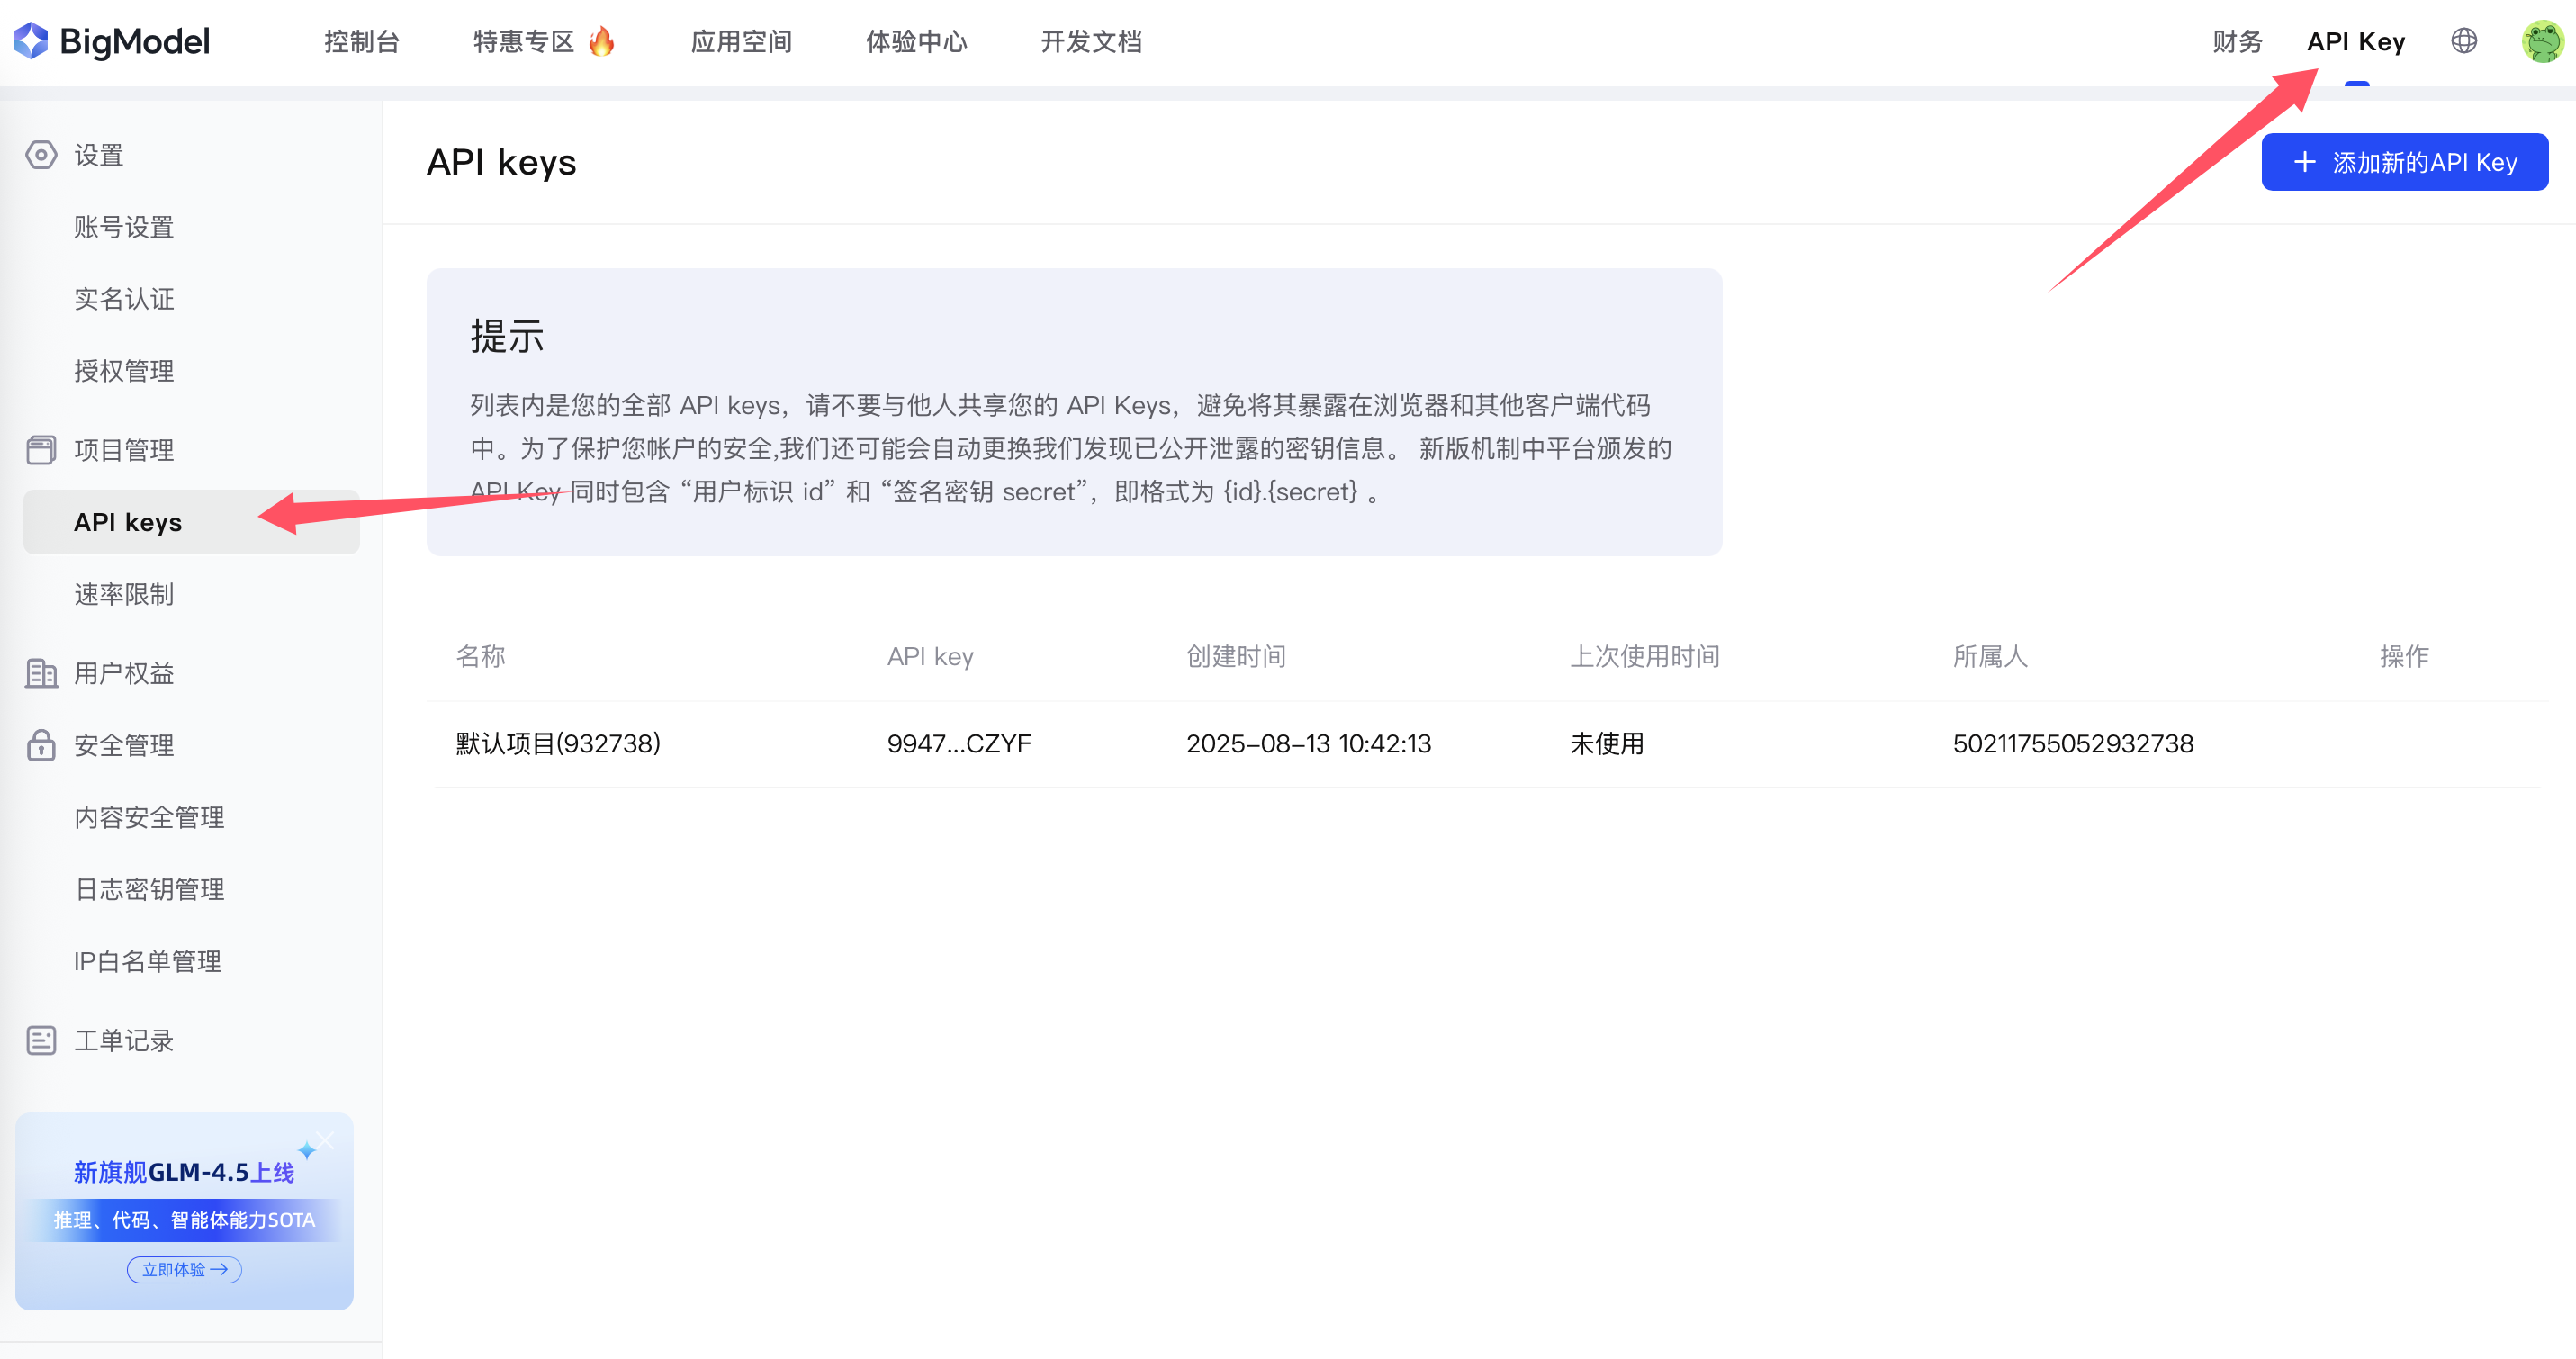Screen dimensions: 2576x1359
Task: Click 立即体验 button on promo banner
Action: [184, 1269]
